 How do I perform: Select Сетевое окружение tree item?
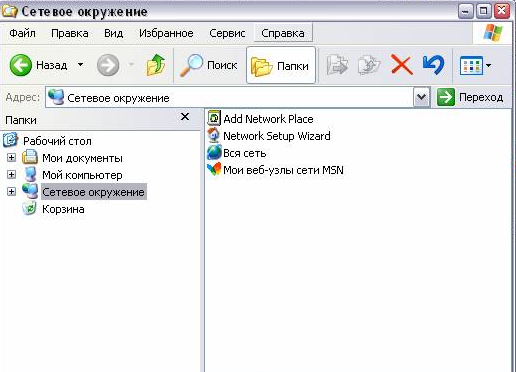pos(94,192)
